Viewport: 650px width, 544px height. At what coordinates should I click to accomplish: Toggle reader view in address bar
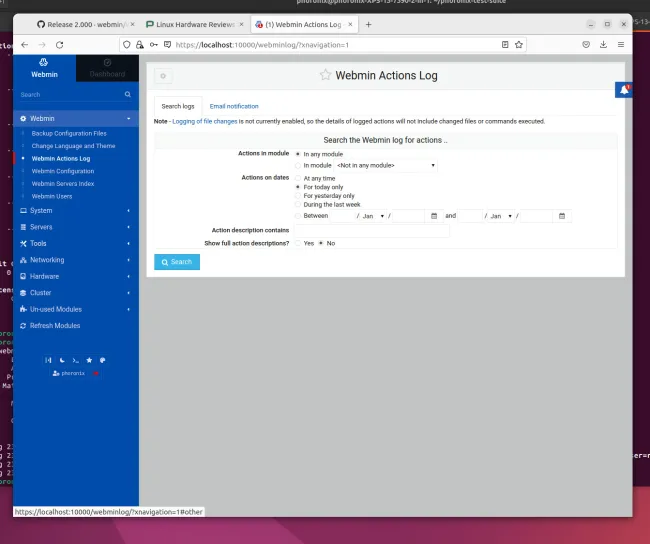coord(505,45)
